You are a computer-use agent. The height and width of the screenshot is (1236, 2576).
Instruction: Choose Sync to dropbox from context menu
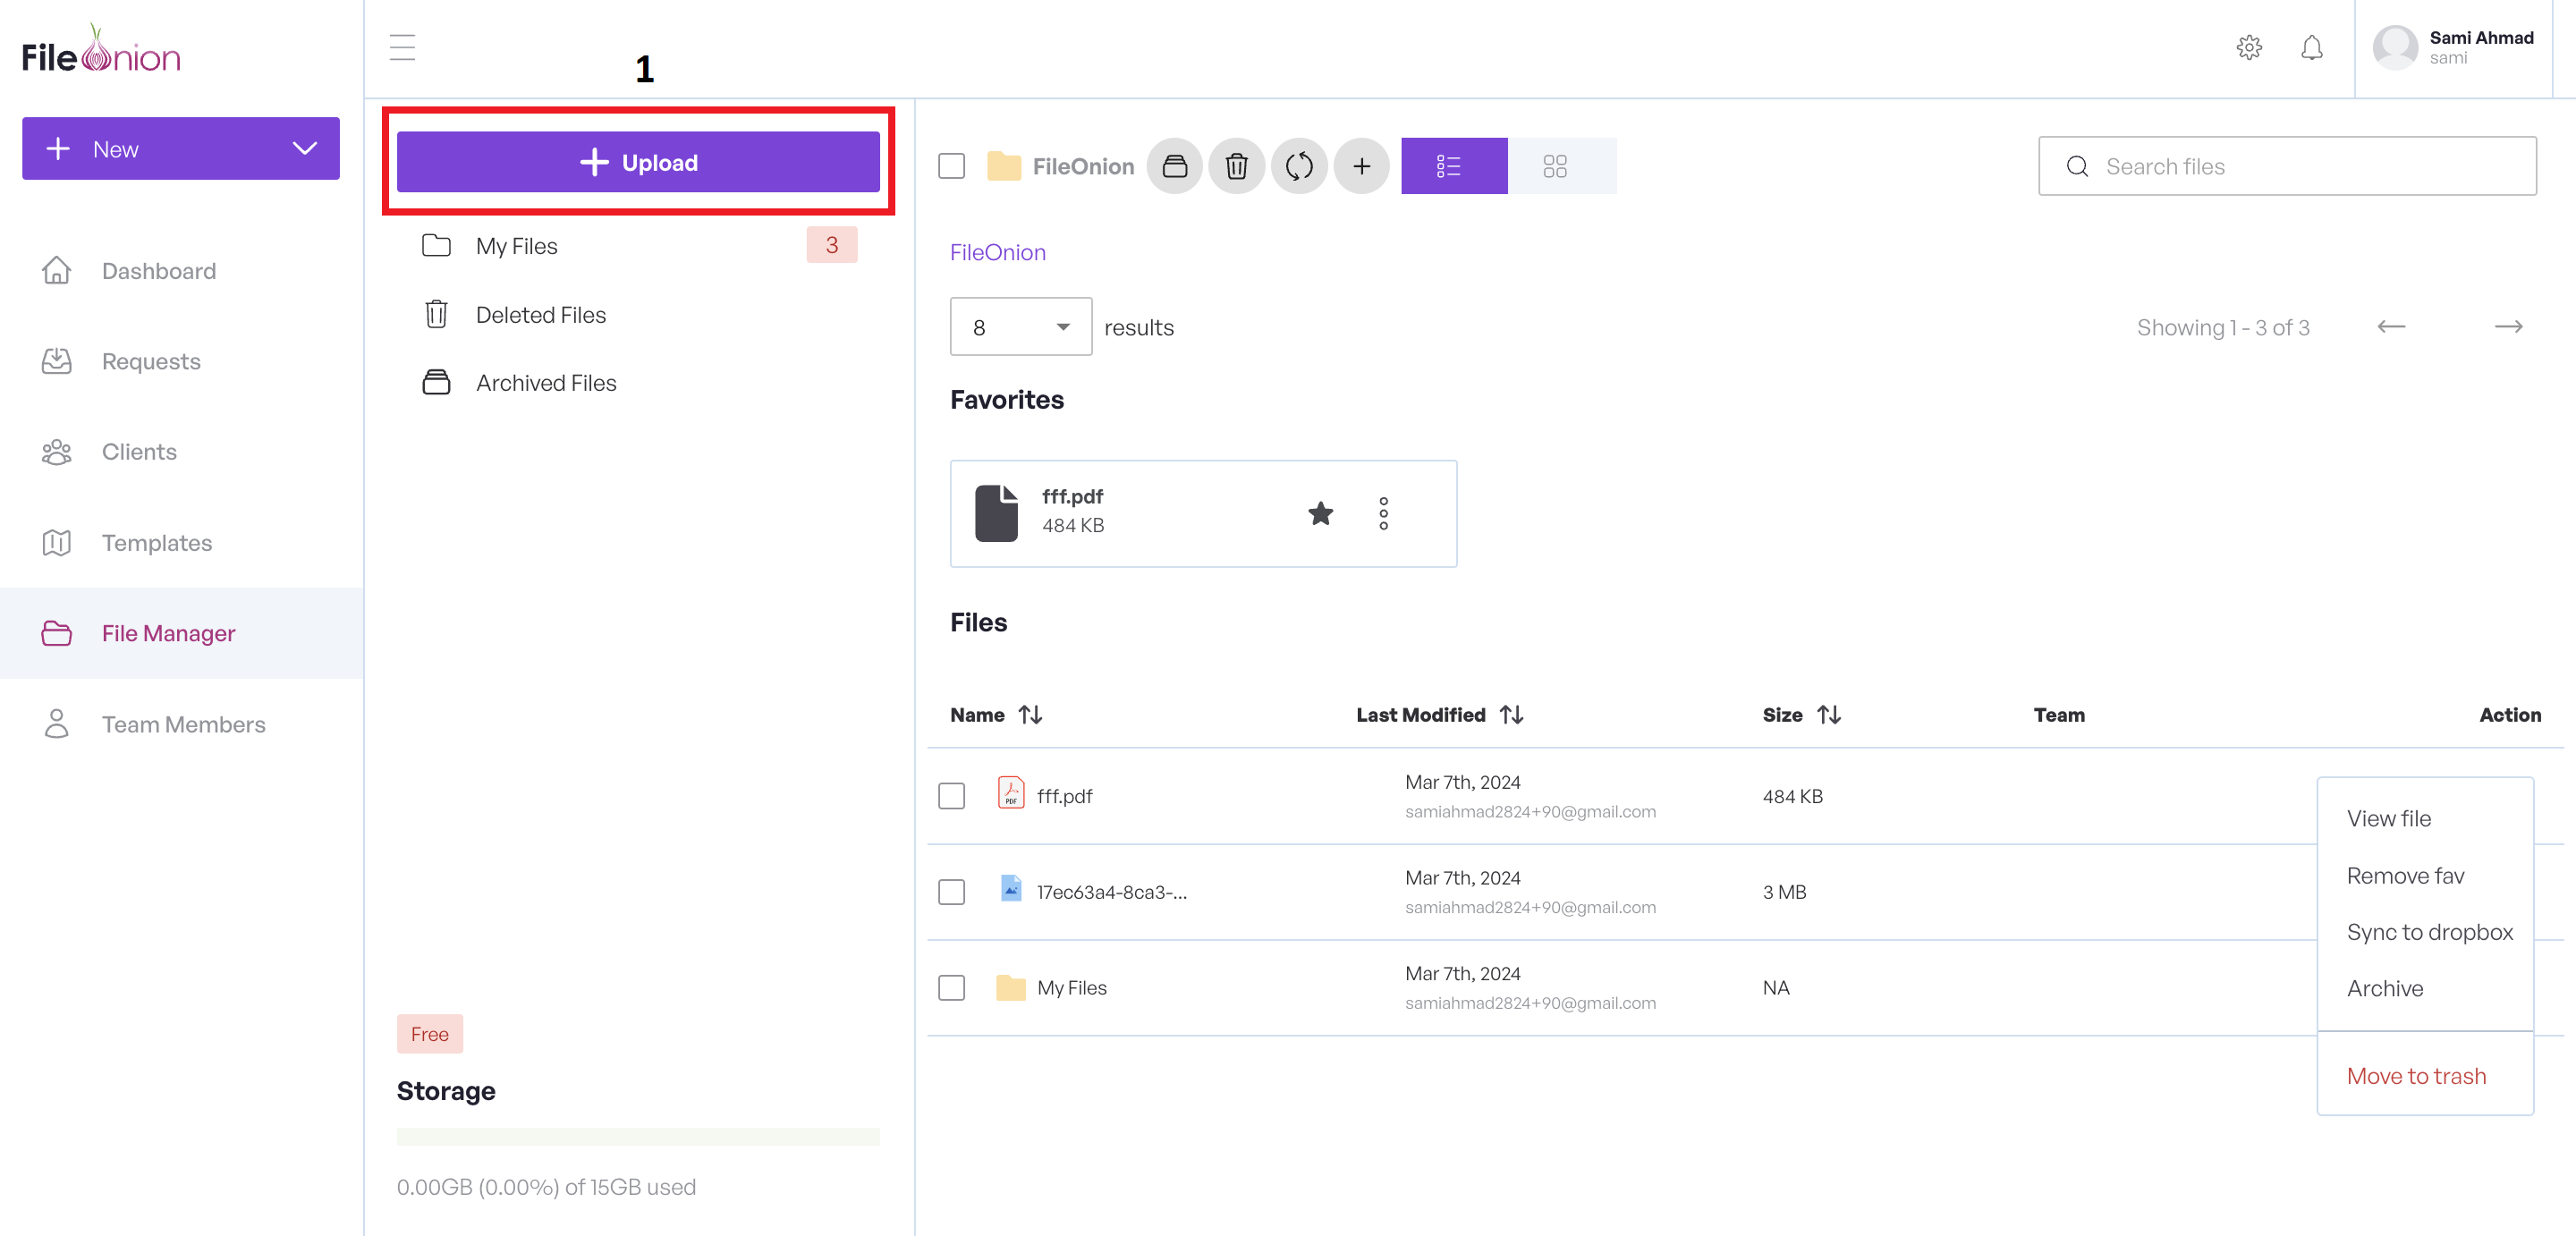[x=2429, y=932]
